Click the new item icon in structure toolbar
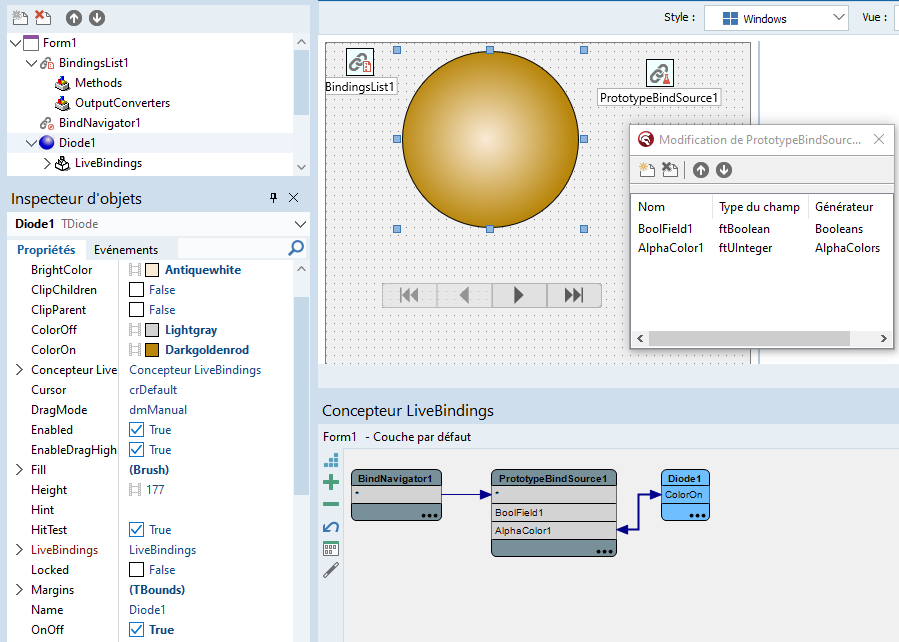 [20, 18]
